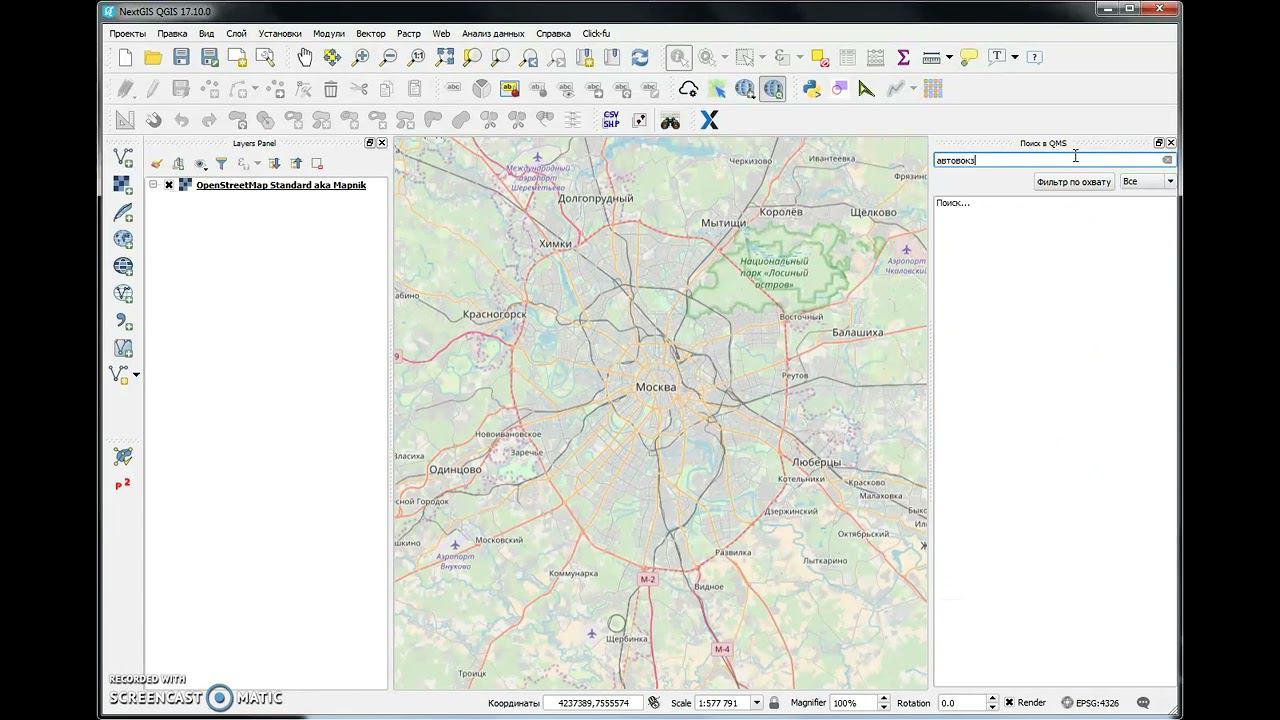The image size is (1280, 720).
Task: Expand the select features dropdown arrow
Action: tap(762, 58)
